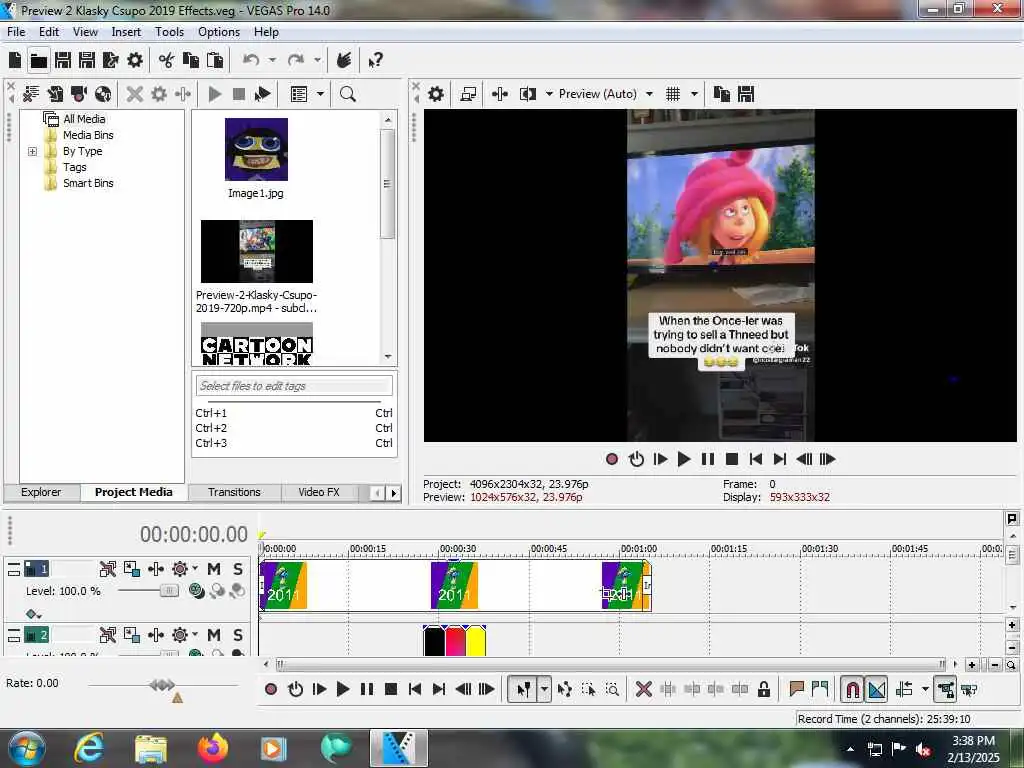Switch to the Video FX tab
This screenshot has height=768, width=1024.
(x=319, y=492)
